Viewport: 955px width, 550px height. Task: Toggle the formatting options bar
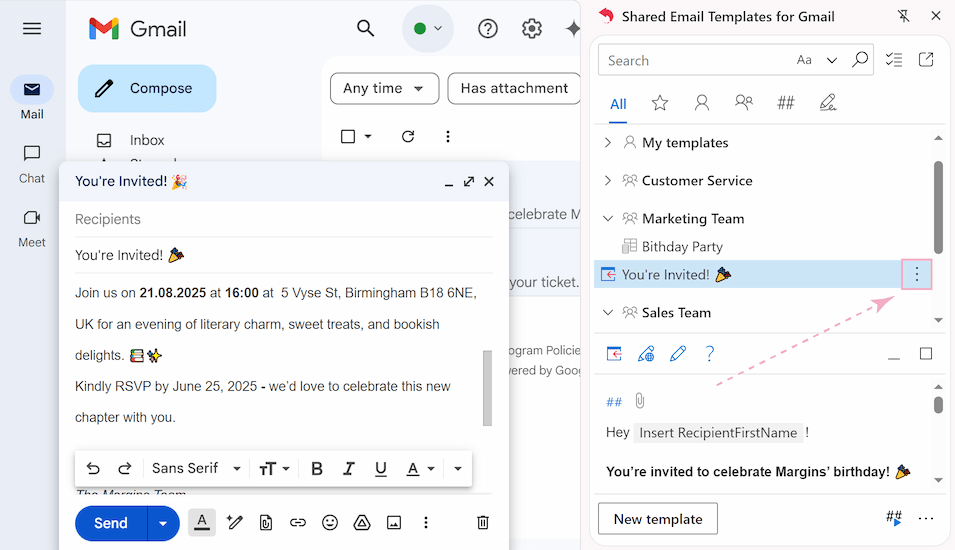coord(202,522)
